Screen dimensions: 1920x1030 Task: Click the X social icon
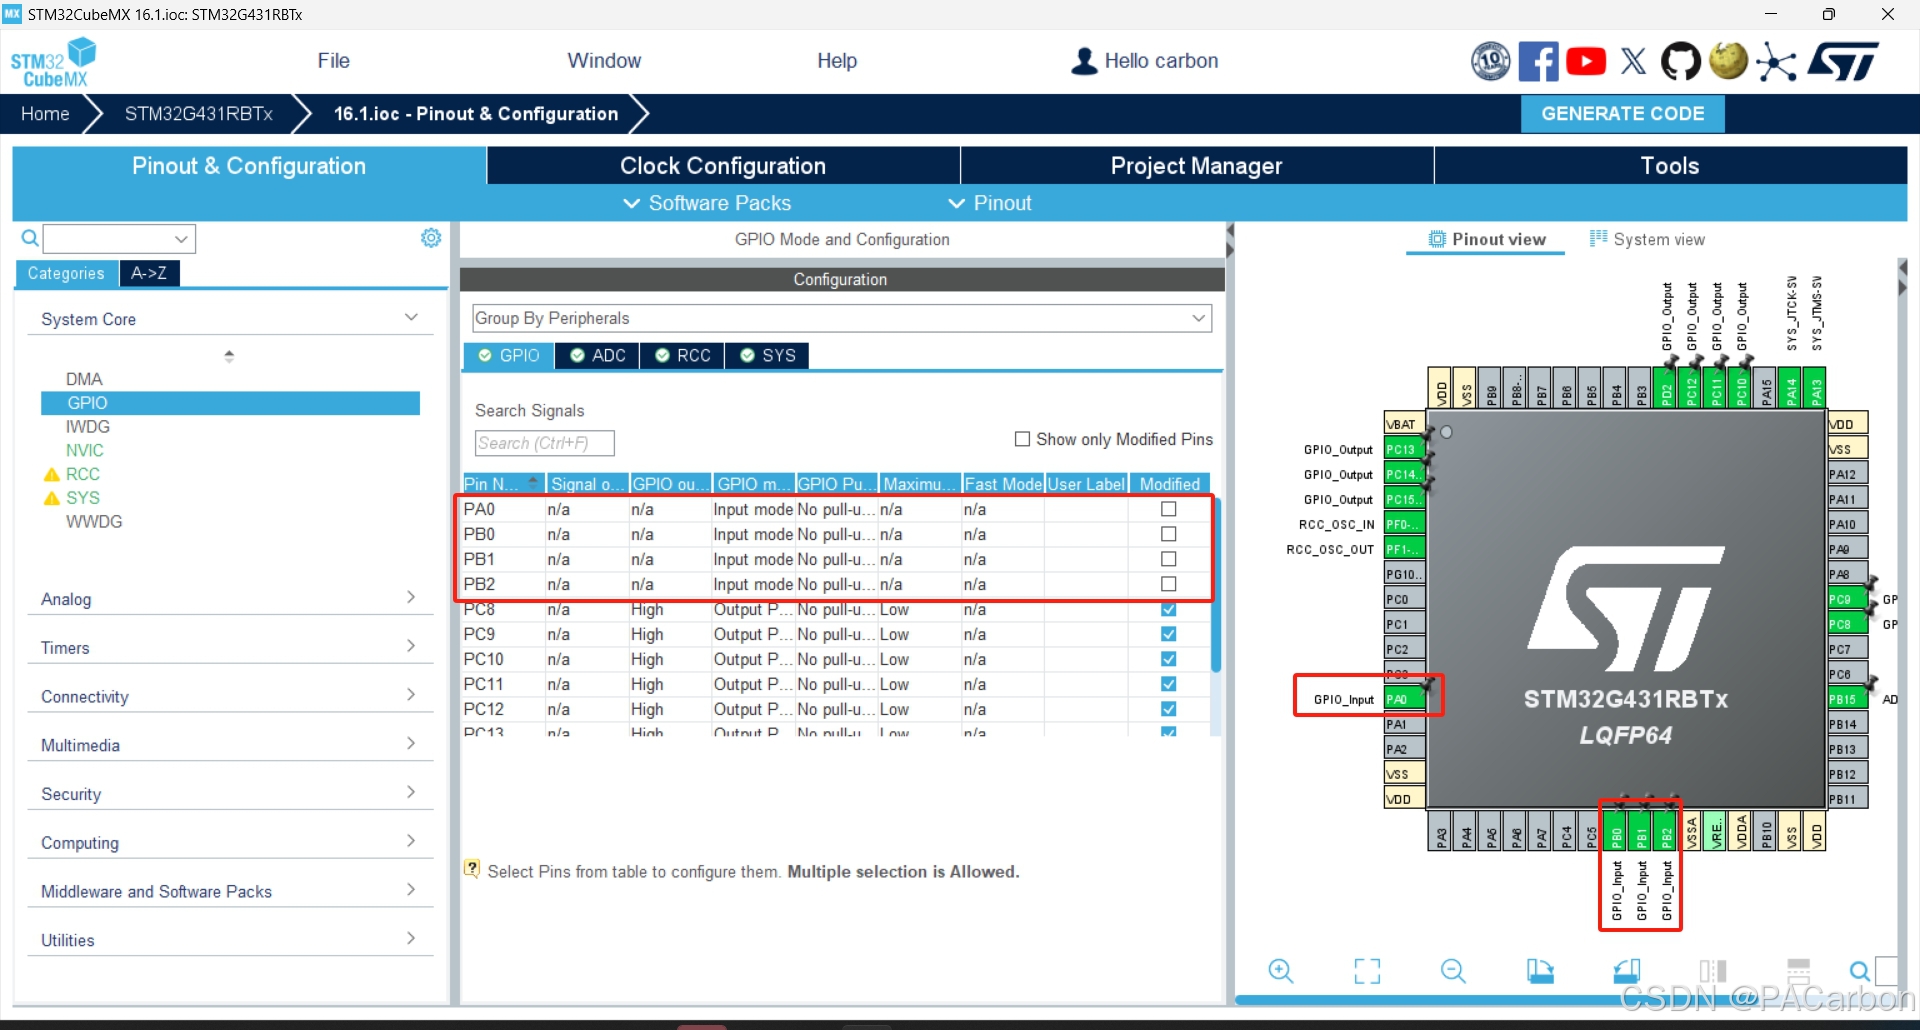tap(1633, 62)
